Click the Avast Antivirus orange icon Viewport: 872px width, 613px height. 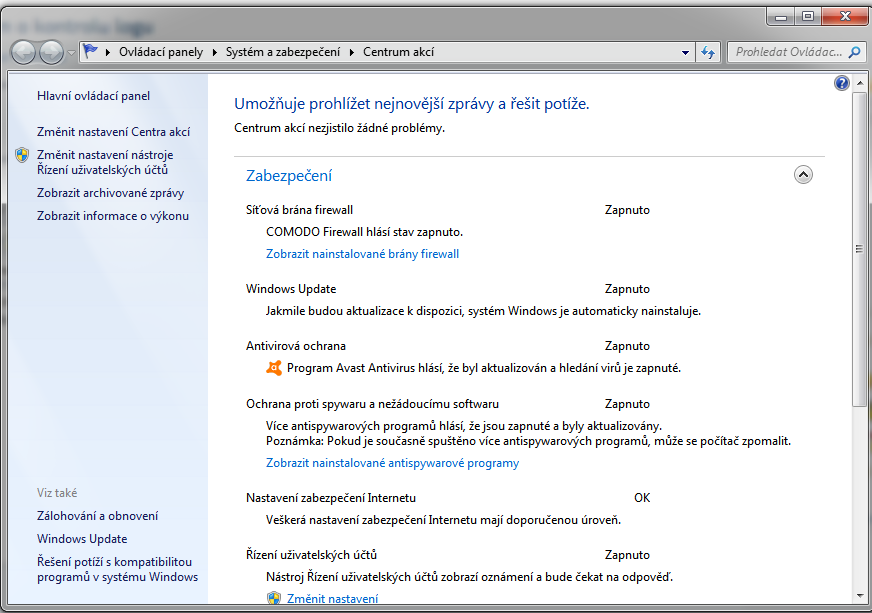point(274,368)
